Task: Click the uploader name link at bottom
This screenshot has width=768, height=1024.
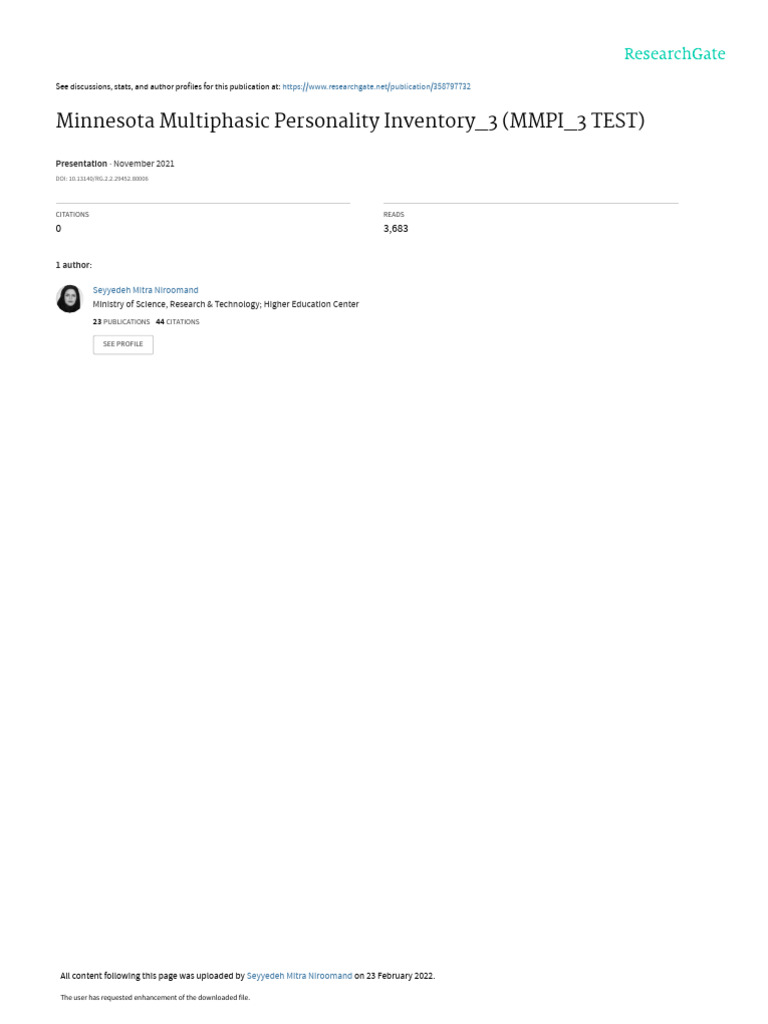Action: point(299,976)
